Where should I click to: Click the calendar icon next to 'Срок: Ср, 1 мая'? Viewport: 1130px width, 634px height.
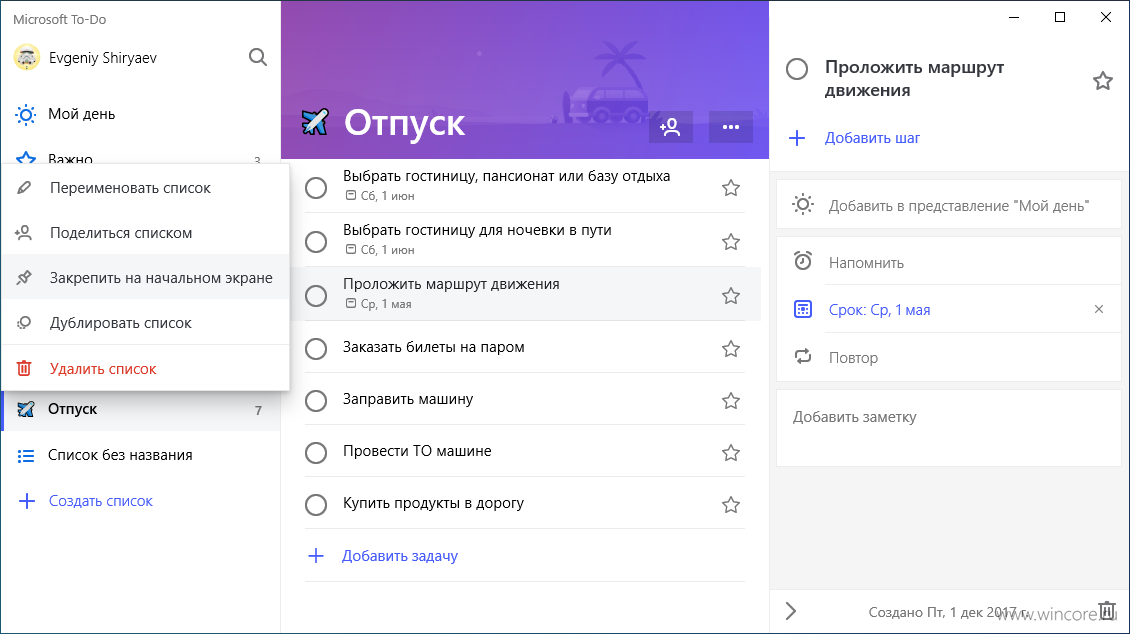[803, 310]
